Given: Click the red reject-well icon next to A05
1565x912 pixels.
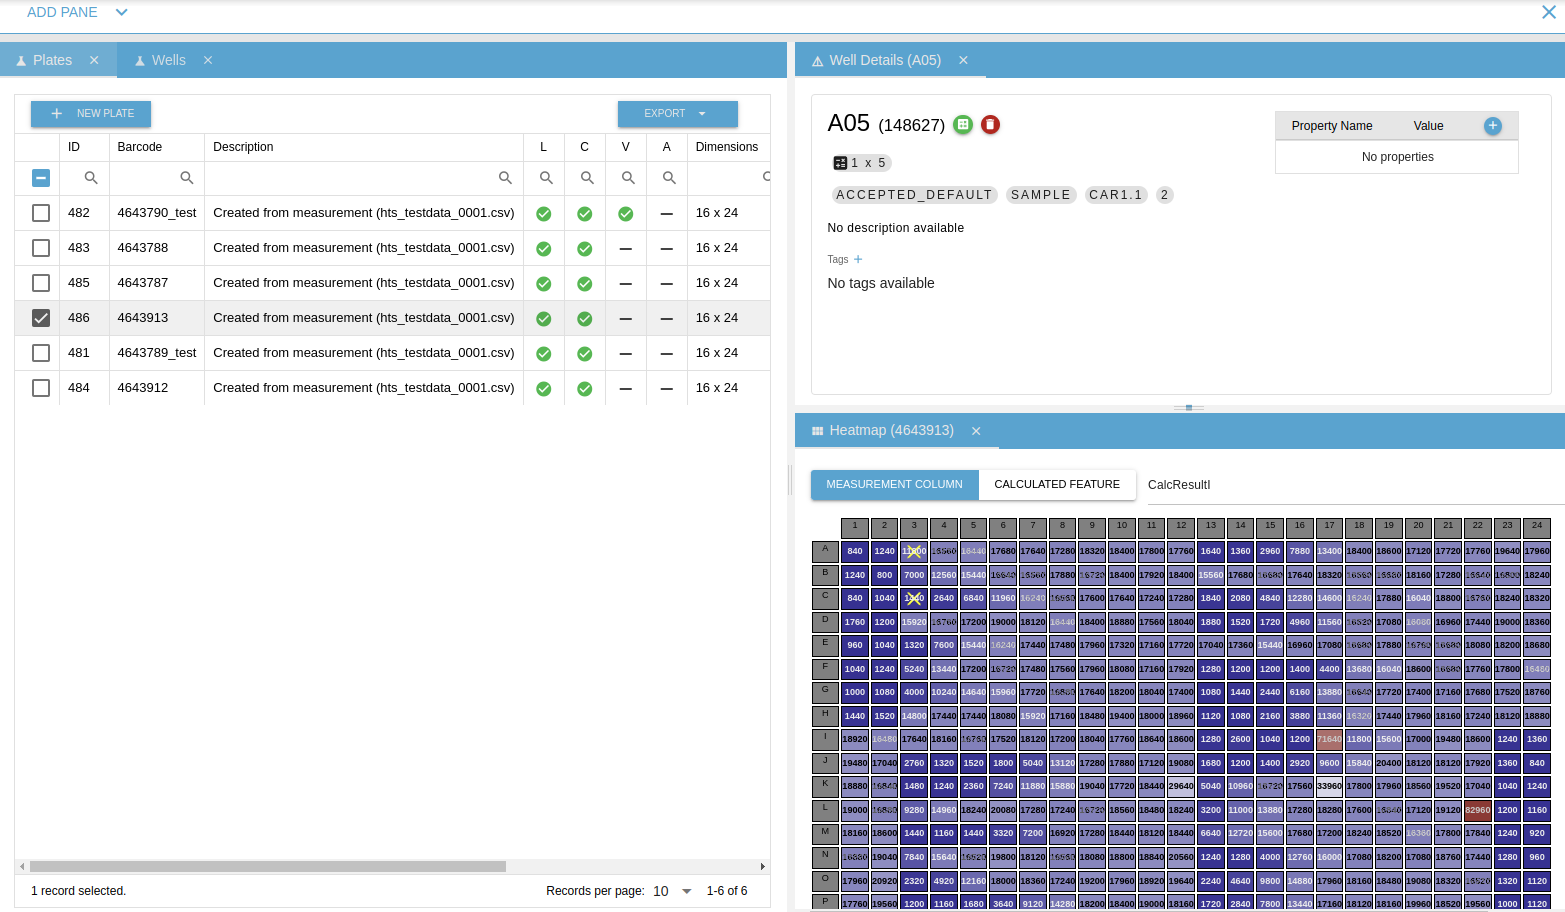Looking at the screenshot, I should coord(990,125).
